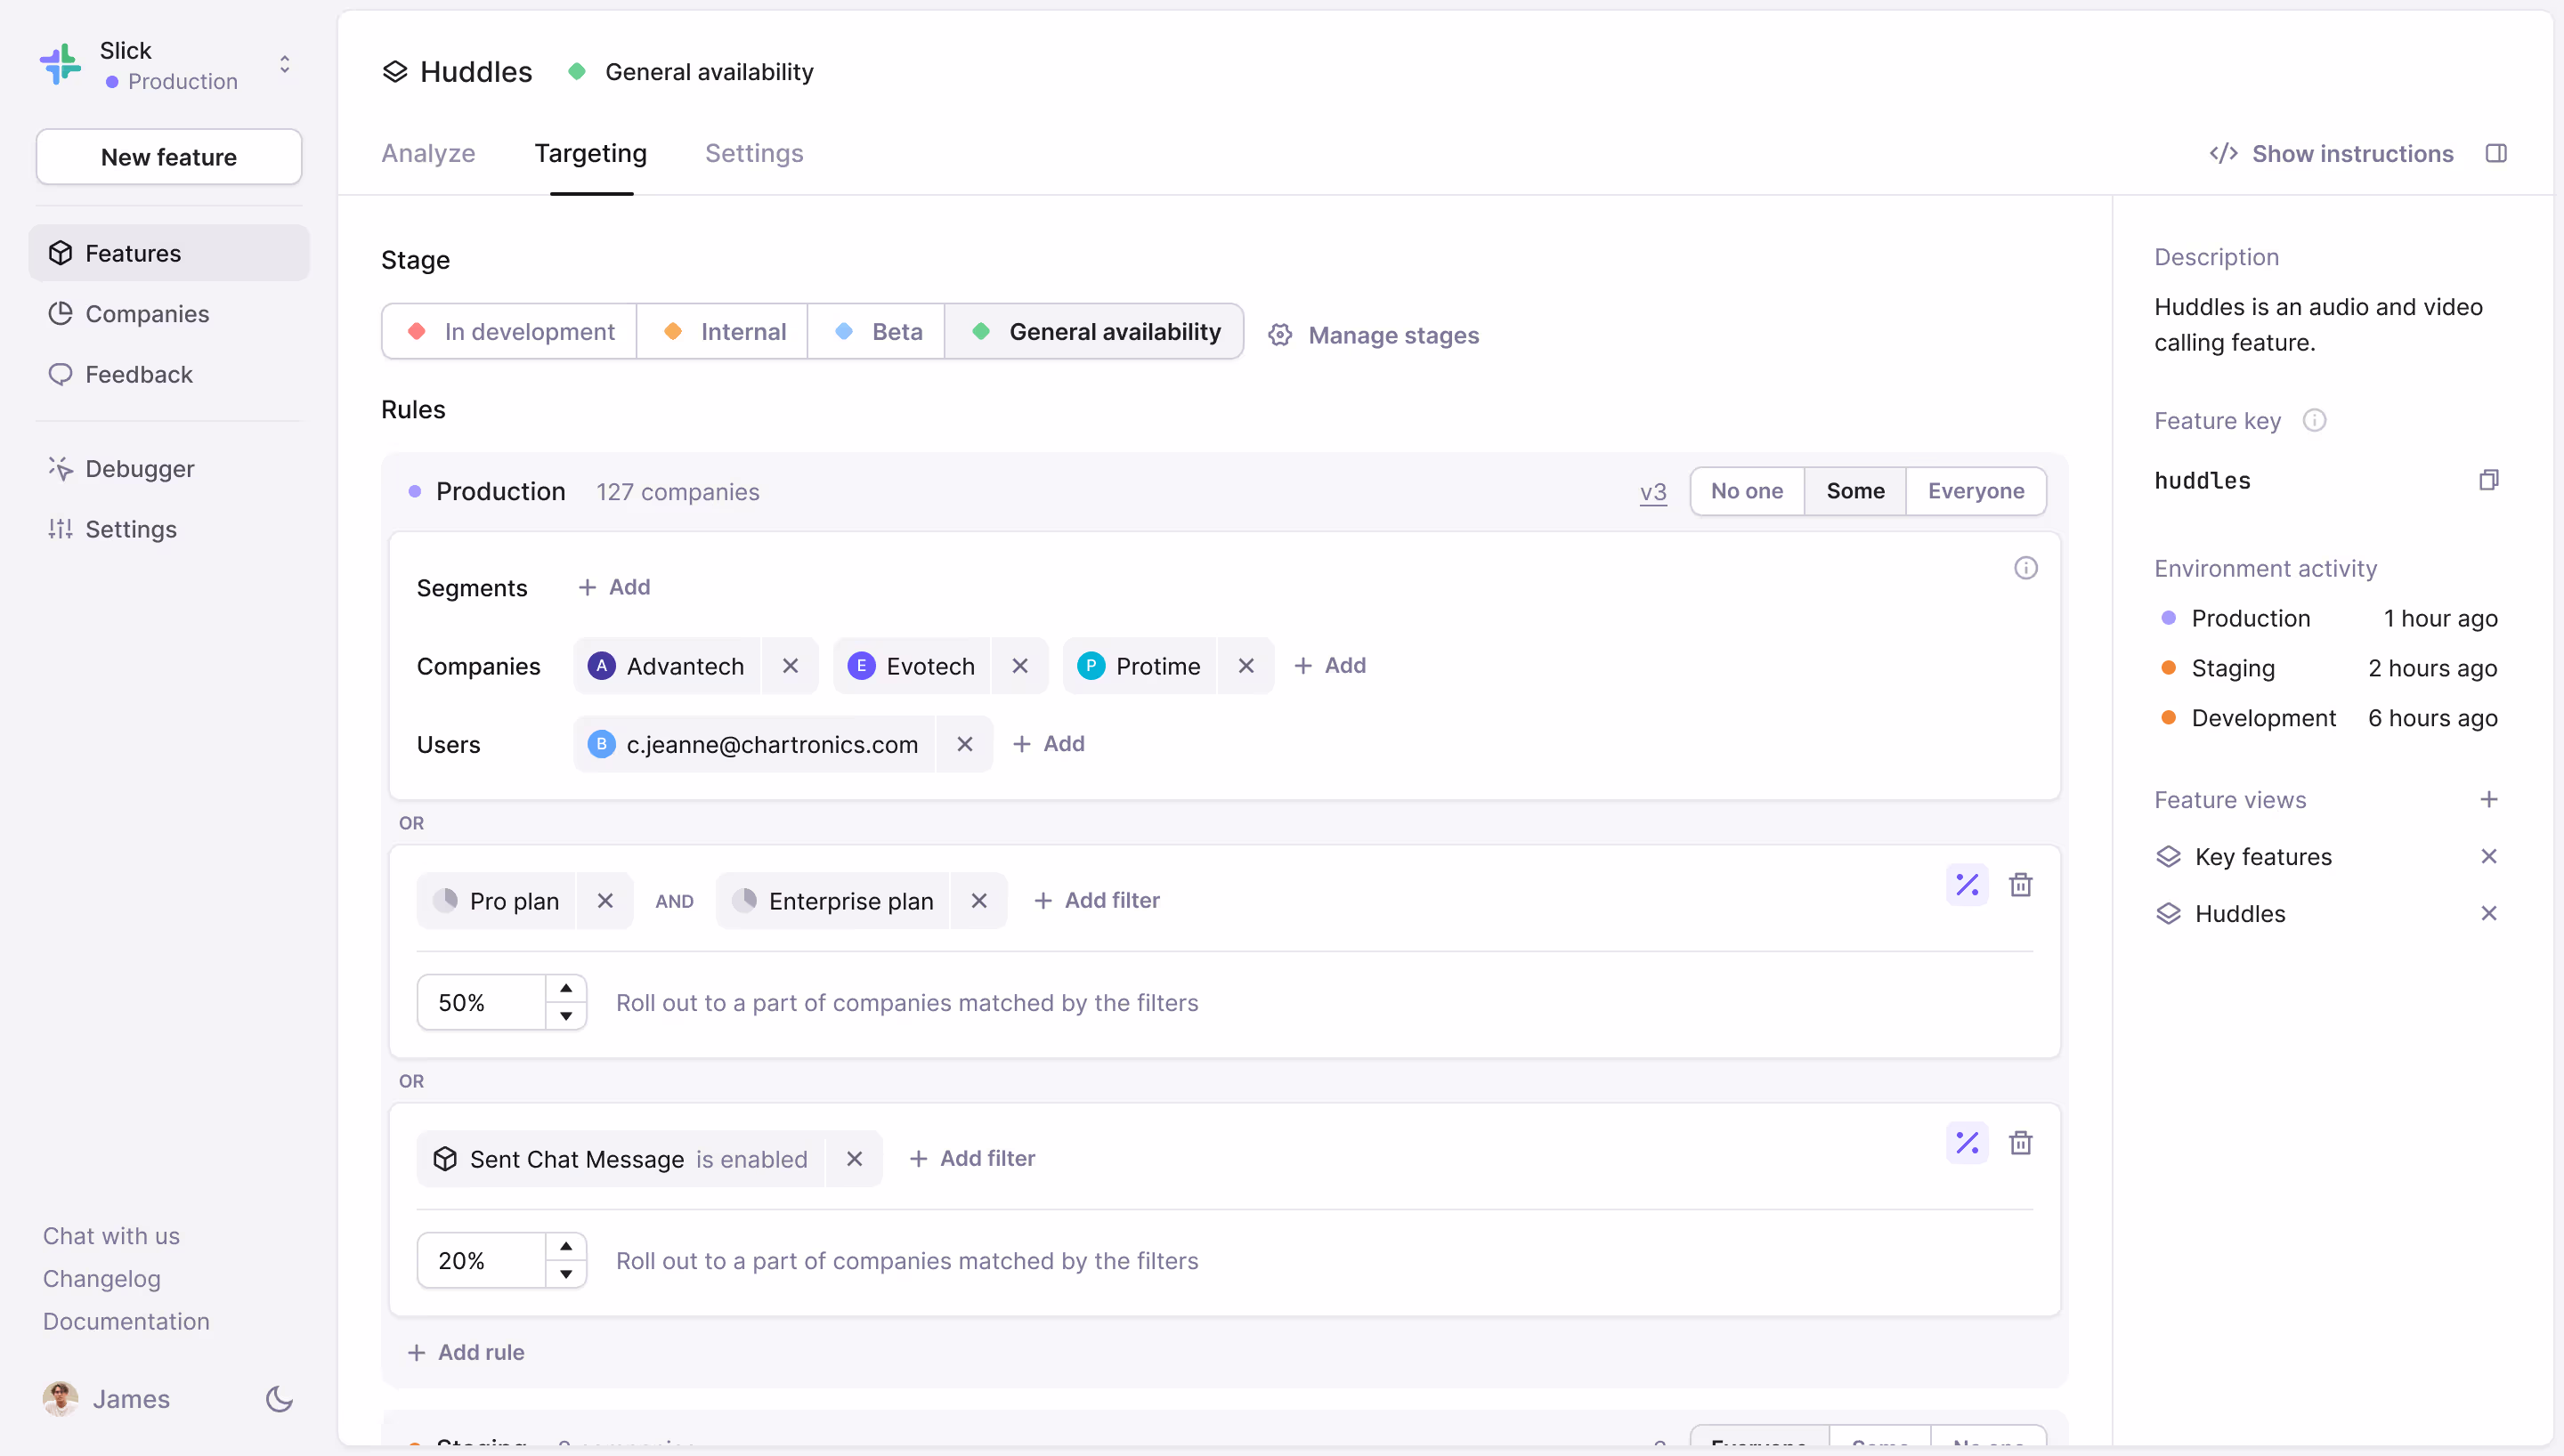Remove the Enterprise plan filter
Viewport: 2564px width, 1456px height.
(979, 901)
